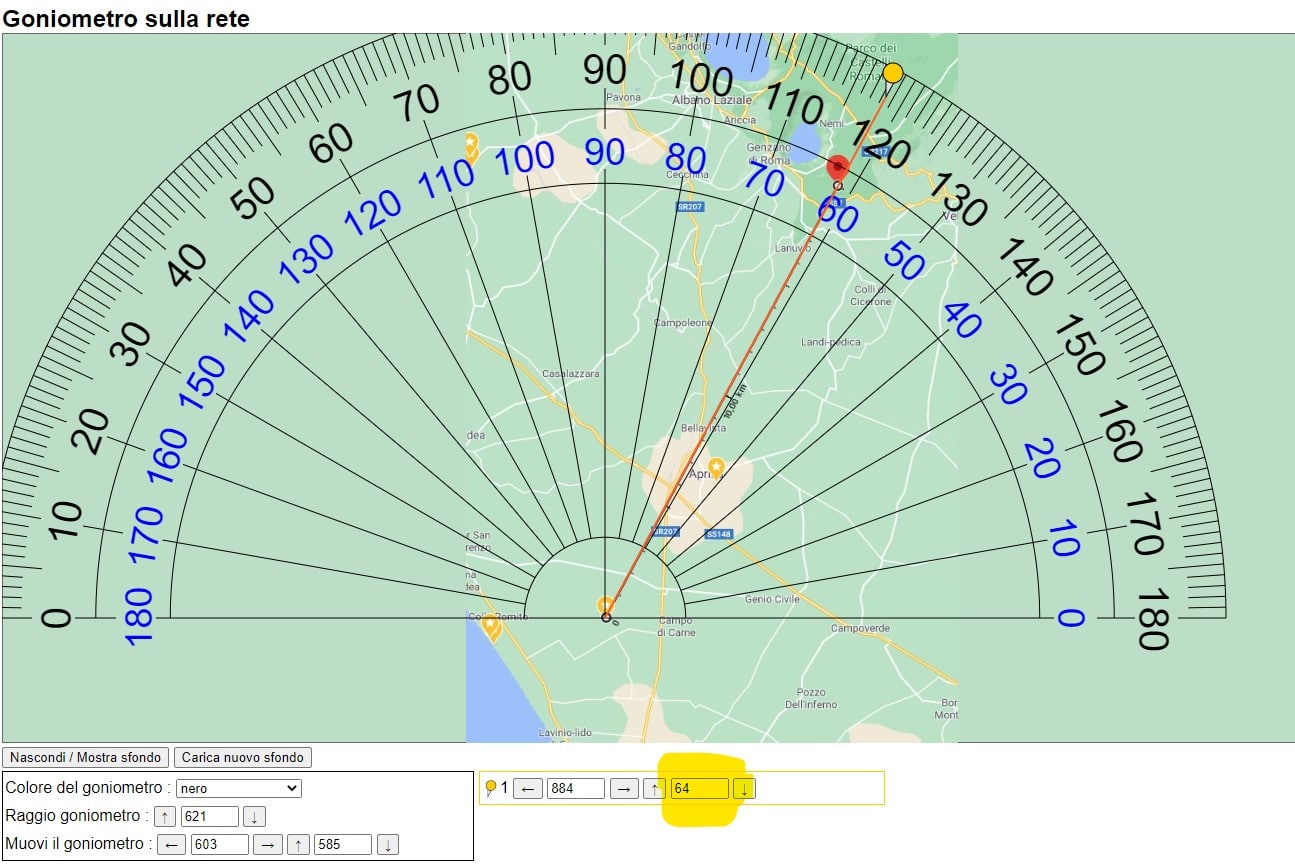Move pin 1 right with arrow button
The width and height of the screenshot is (1295, 867).
(x=624, y=788)
